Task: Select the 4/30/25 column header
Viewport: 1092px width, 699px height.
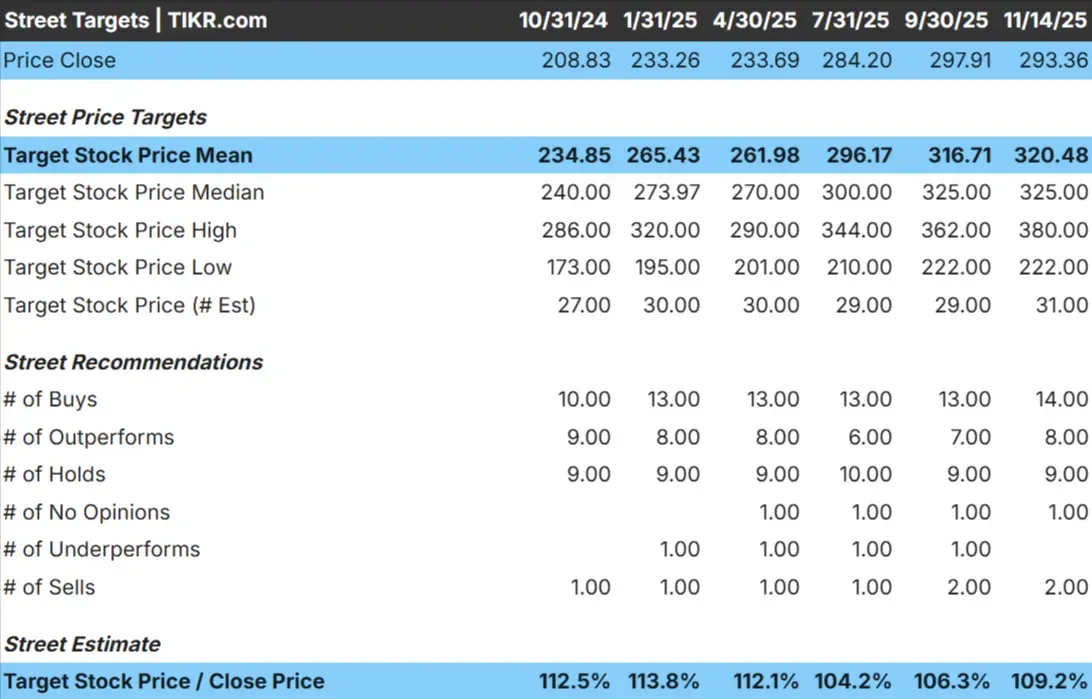Action: [756, 20]
